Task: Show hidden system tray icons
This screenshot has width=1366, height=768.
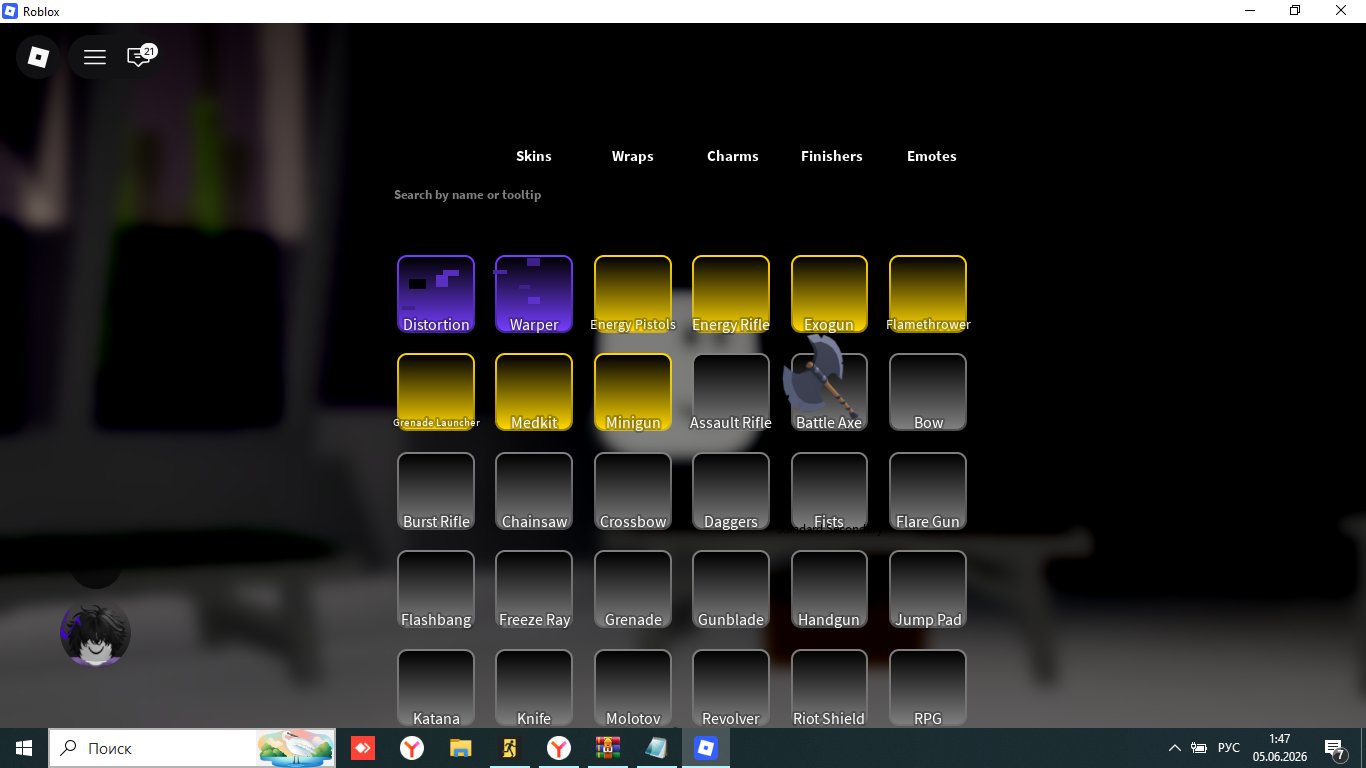Action: [x=1175, y=748]
